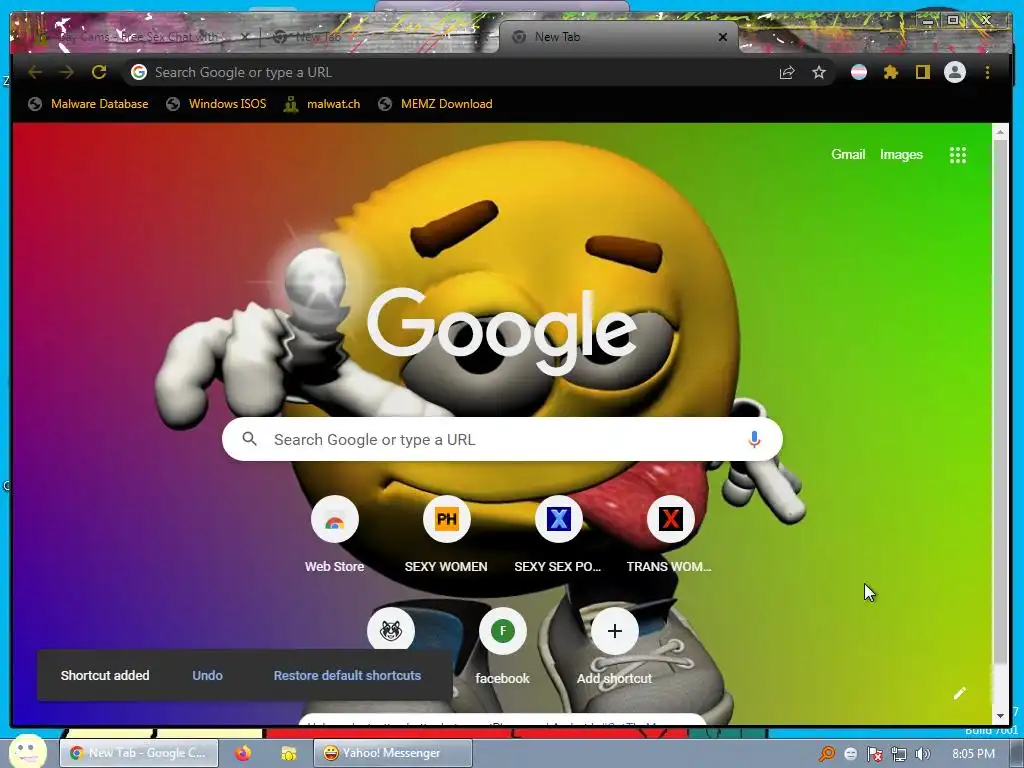Open the facebook shortcut

pyautogui.click(x=502, y=646)
